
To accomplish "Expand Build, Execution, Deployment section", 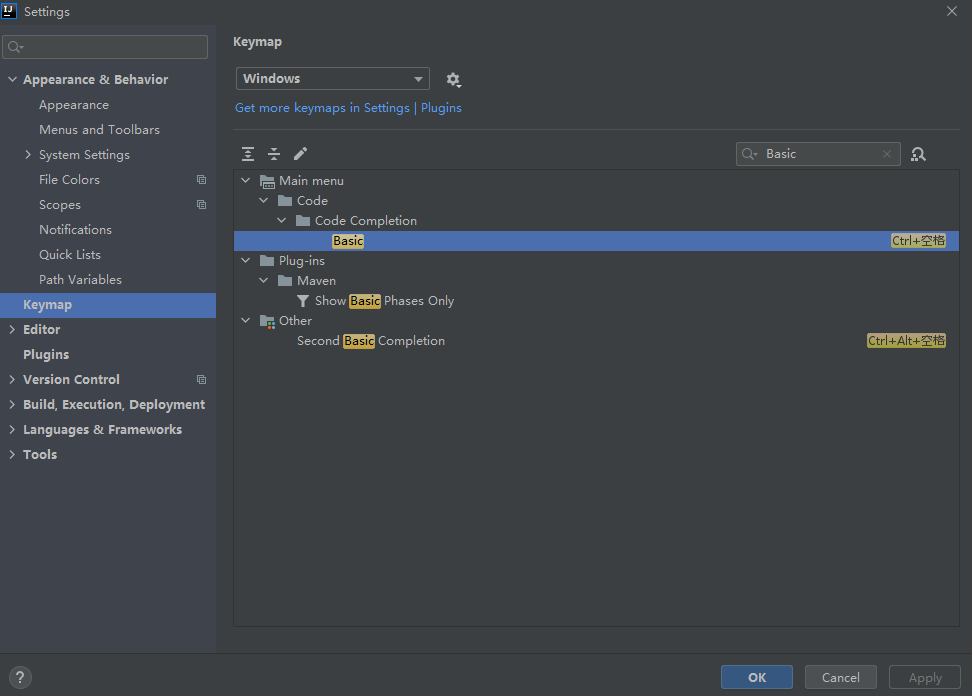I will tap(12, 404).
